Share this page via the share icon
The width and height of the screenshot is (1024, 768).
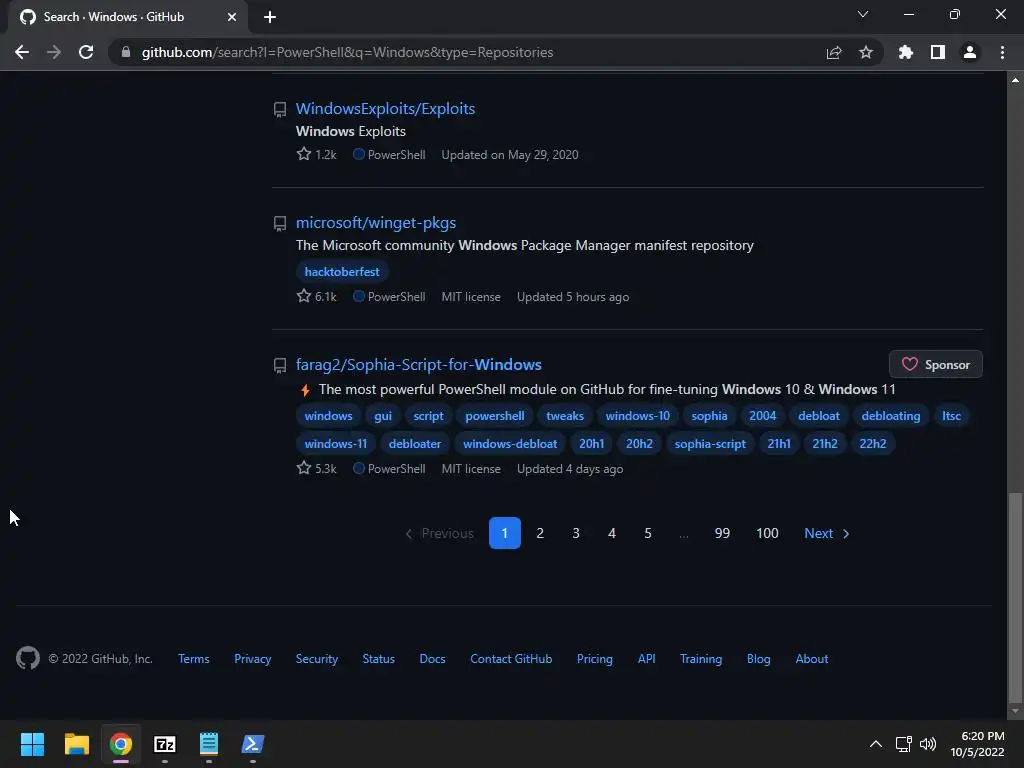(x=834, y=52)
